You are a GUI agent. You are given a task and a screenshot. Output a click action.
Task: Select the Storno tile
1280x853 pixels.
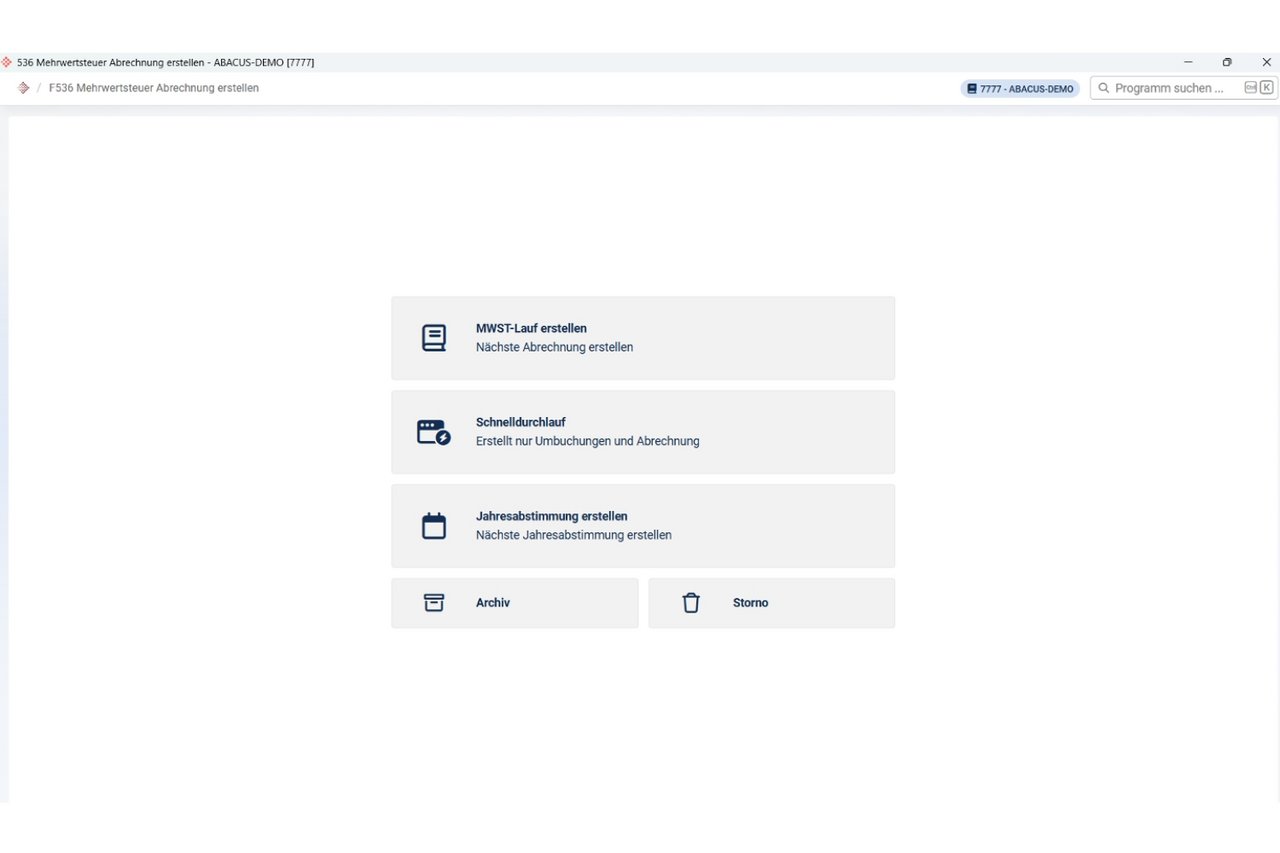(771, 603)
